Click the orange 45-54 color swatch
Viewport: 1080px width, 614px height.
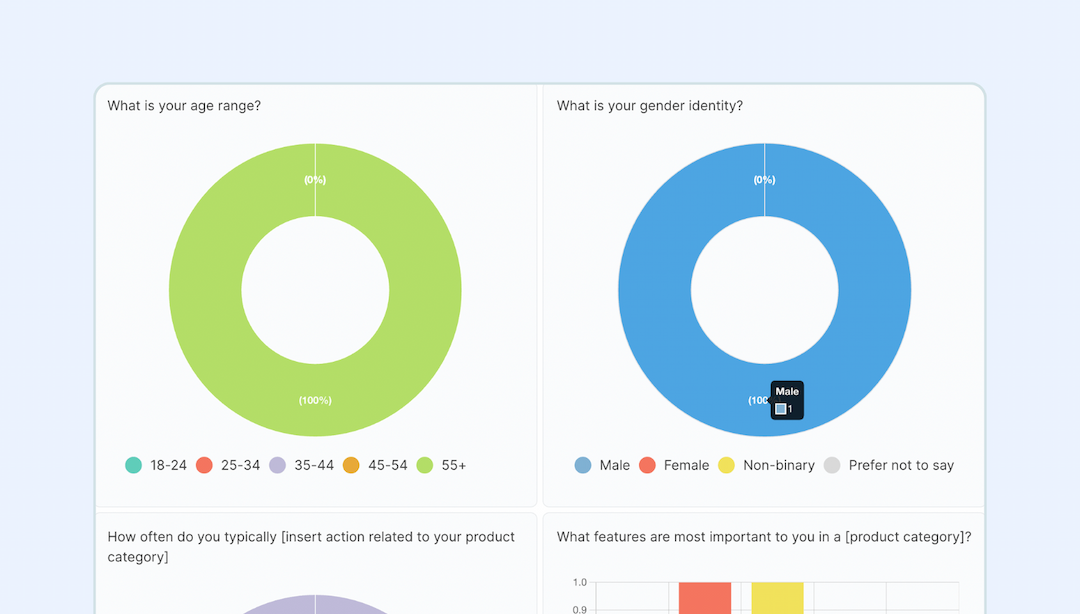(351, 465)
